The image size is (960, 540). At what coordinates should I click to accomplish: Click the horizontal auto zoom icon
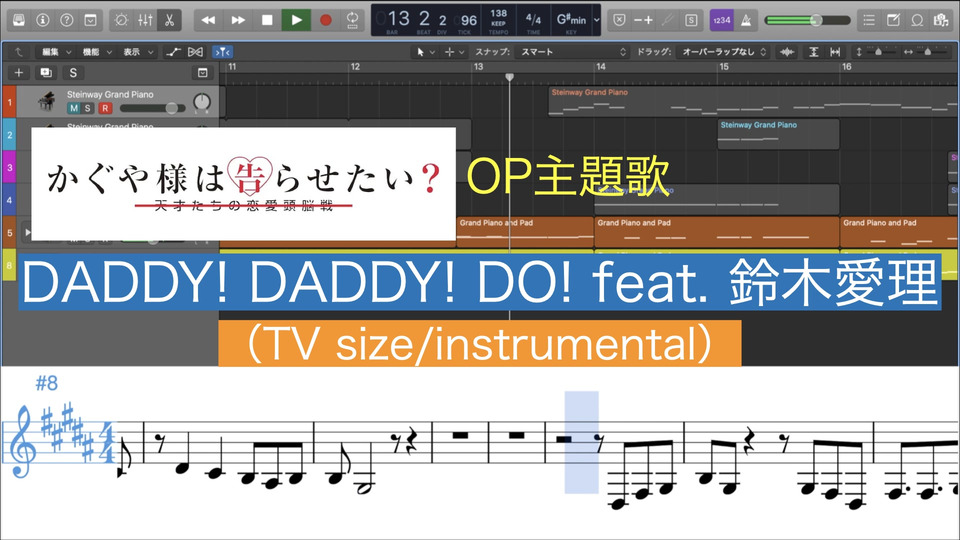click(x=835, y=52)
